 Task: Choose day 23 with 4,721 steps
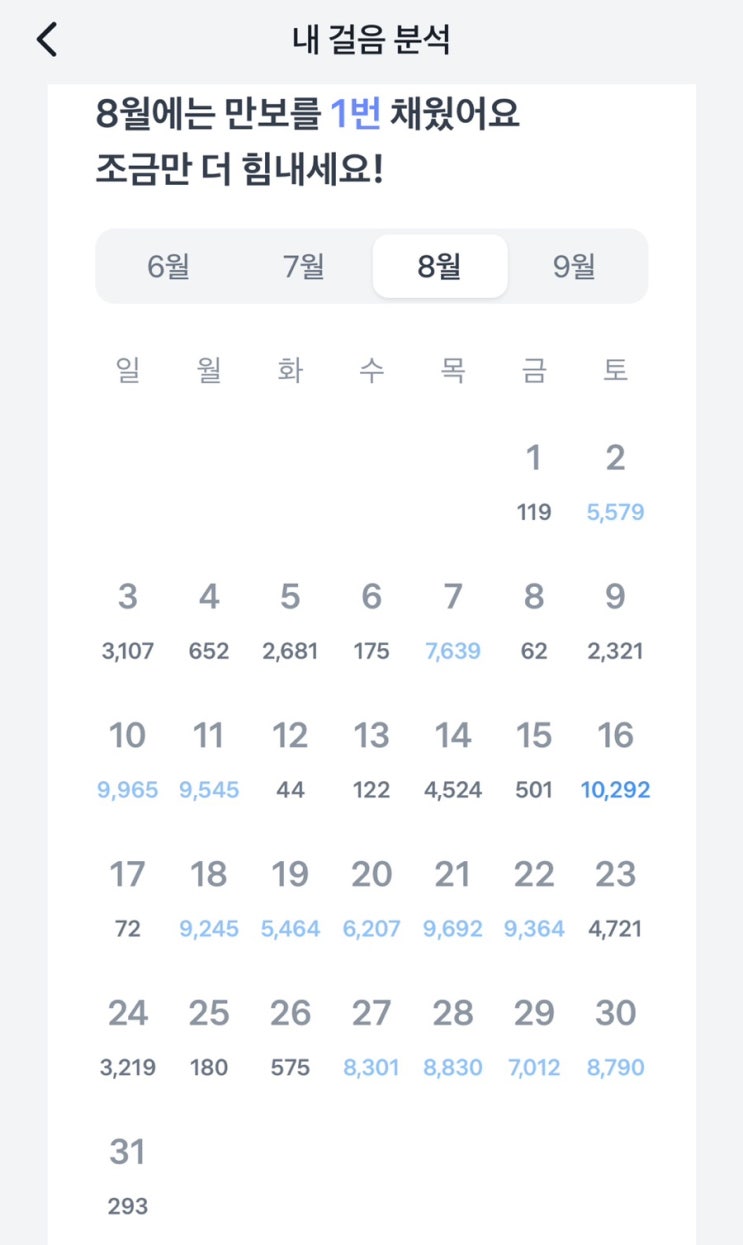615,900
